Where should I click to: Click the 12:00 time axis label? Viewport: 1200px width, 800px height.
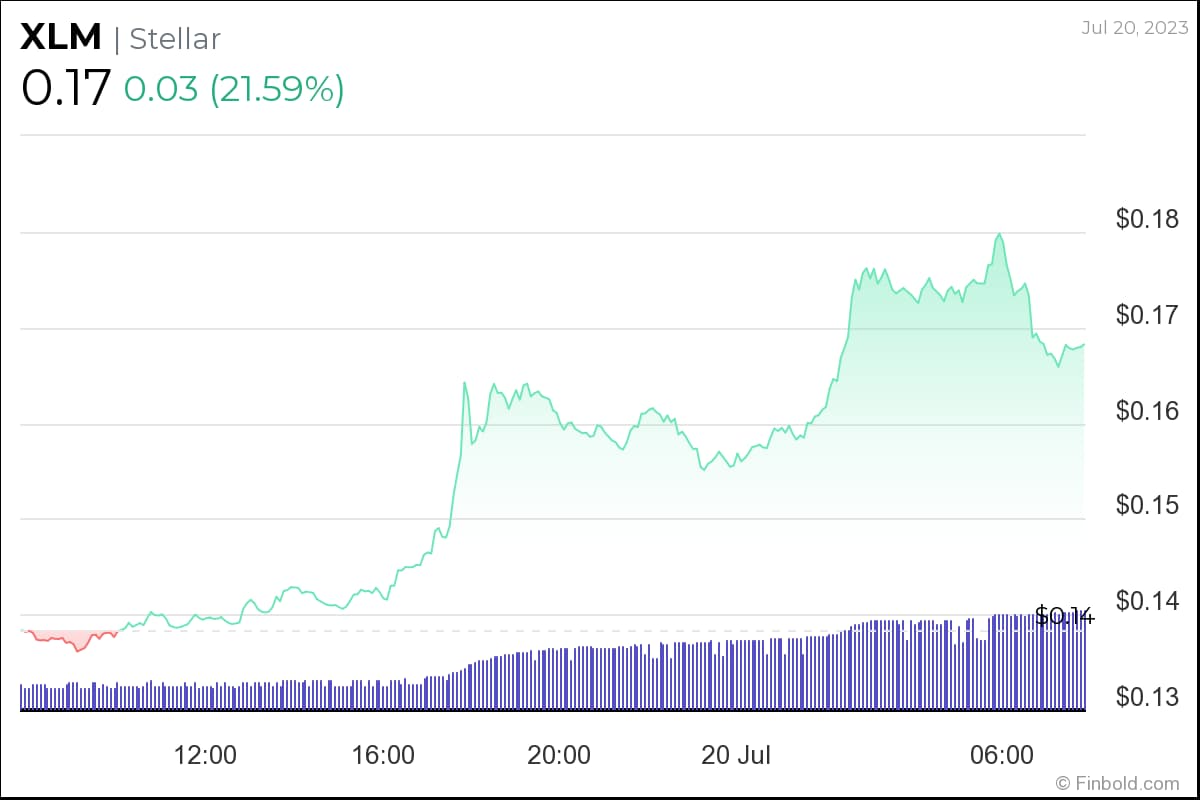pos(205,755)
